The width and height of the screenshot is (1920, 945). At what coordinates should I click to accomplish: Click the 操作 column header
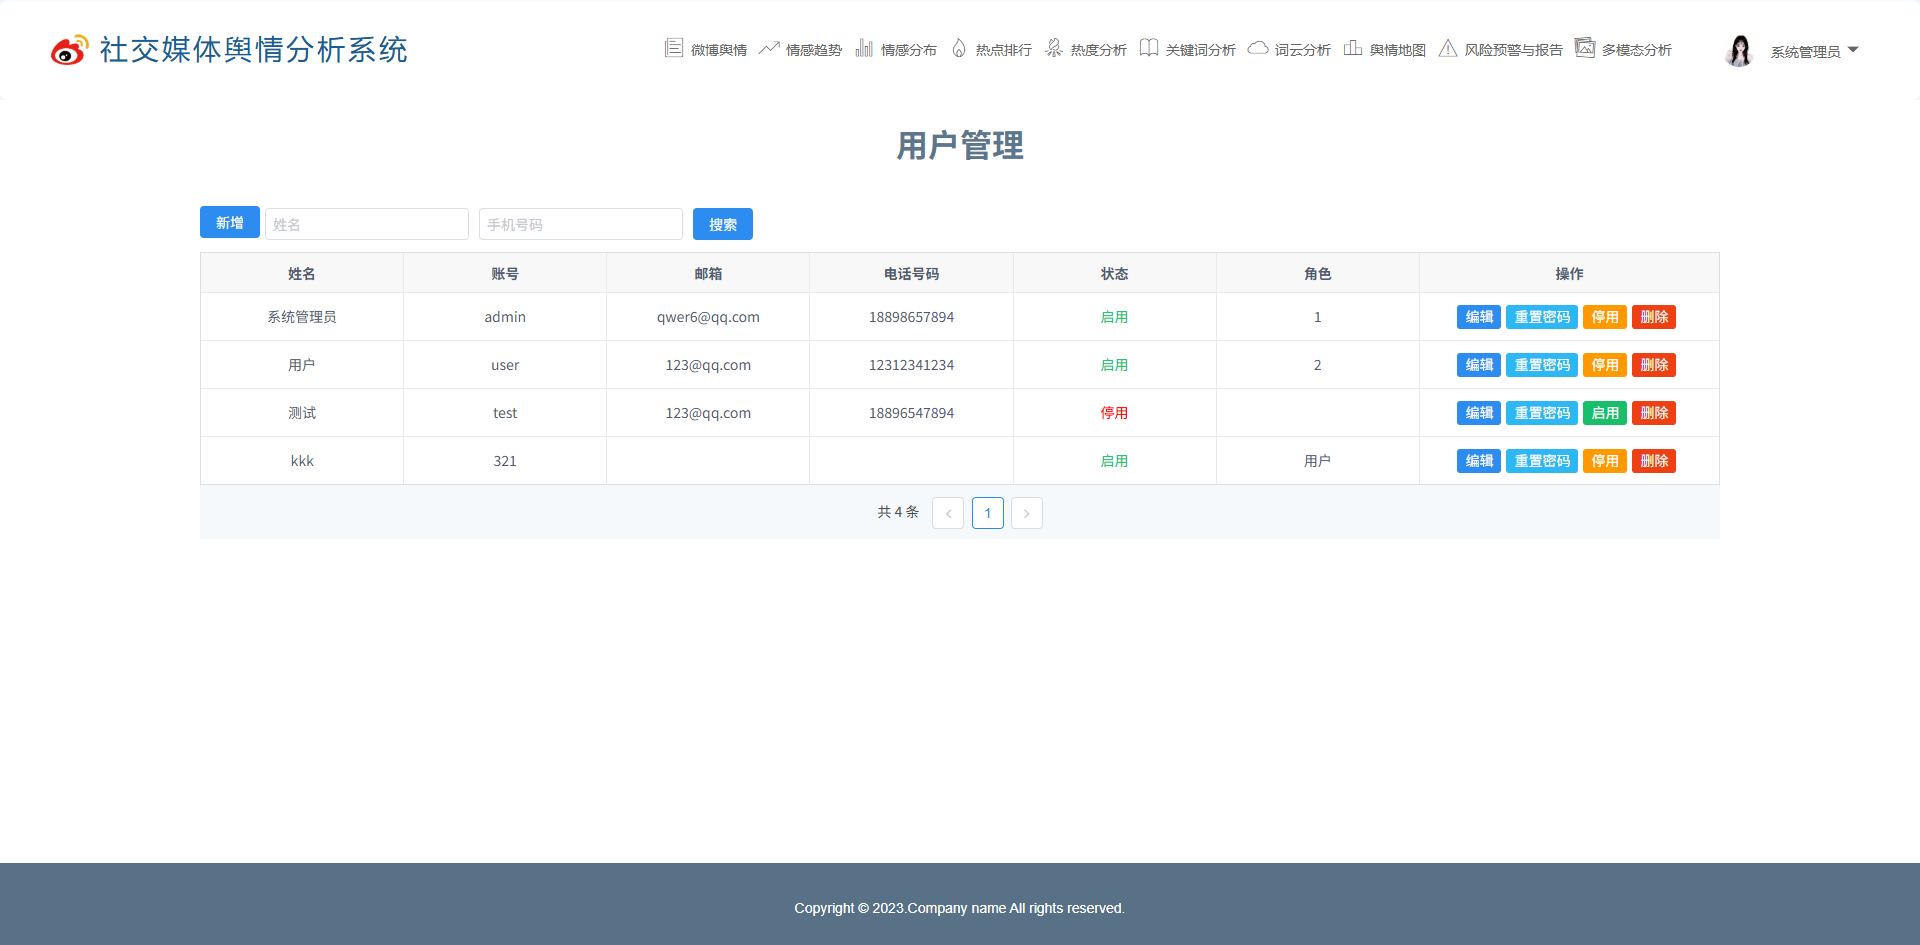click(1569, 274)
